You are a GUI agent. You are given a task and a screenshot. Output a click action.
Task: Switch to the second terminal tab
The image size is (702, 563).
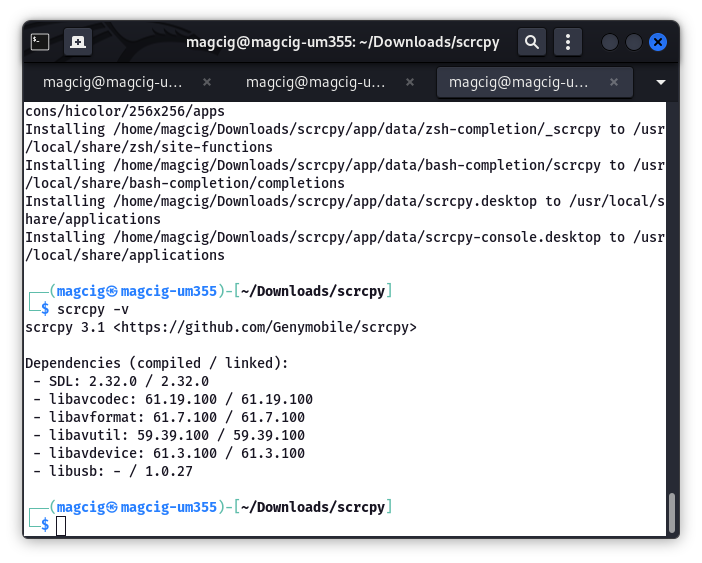coord(315,82)
